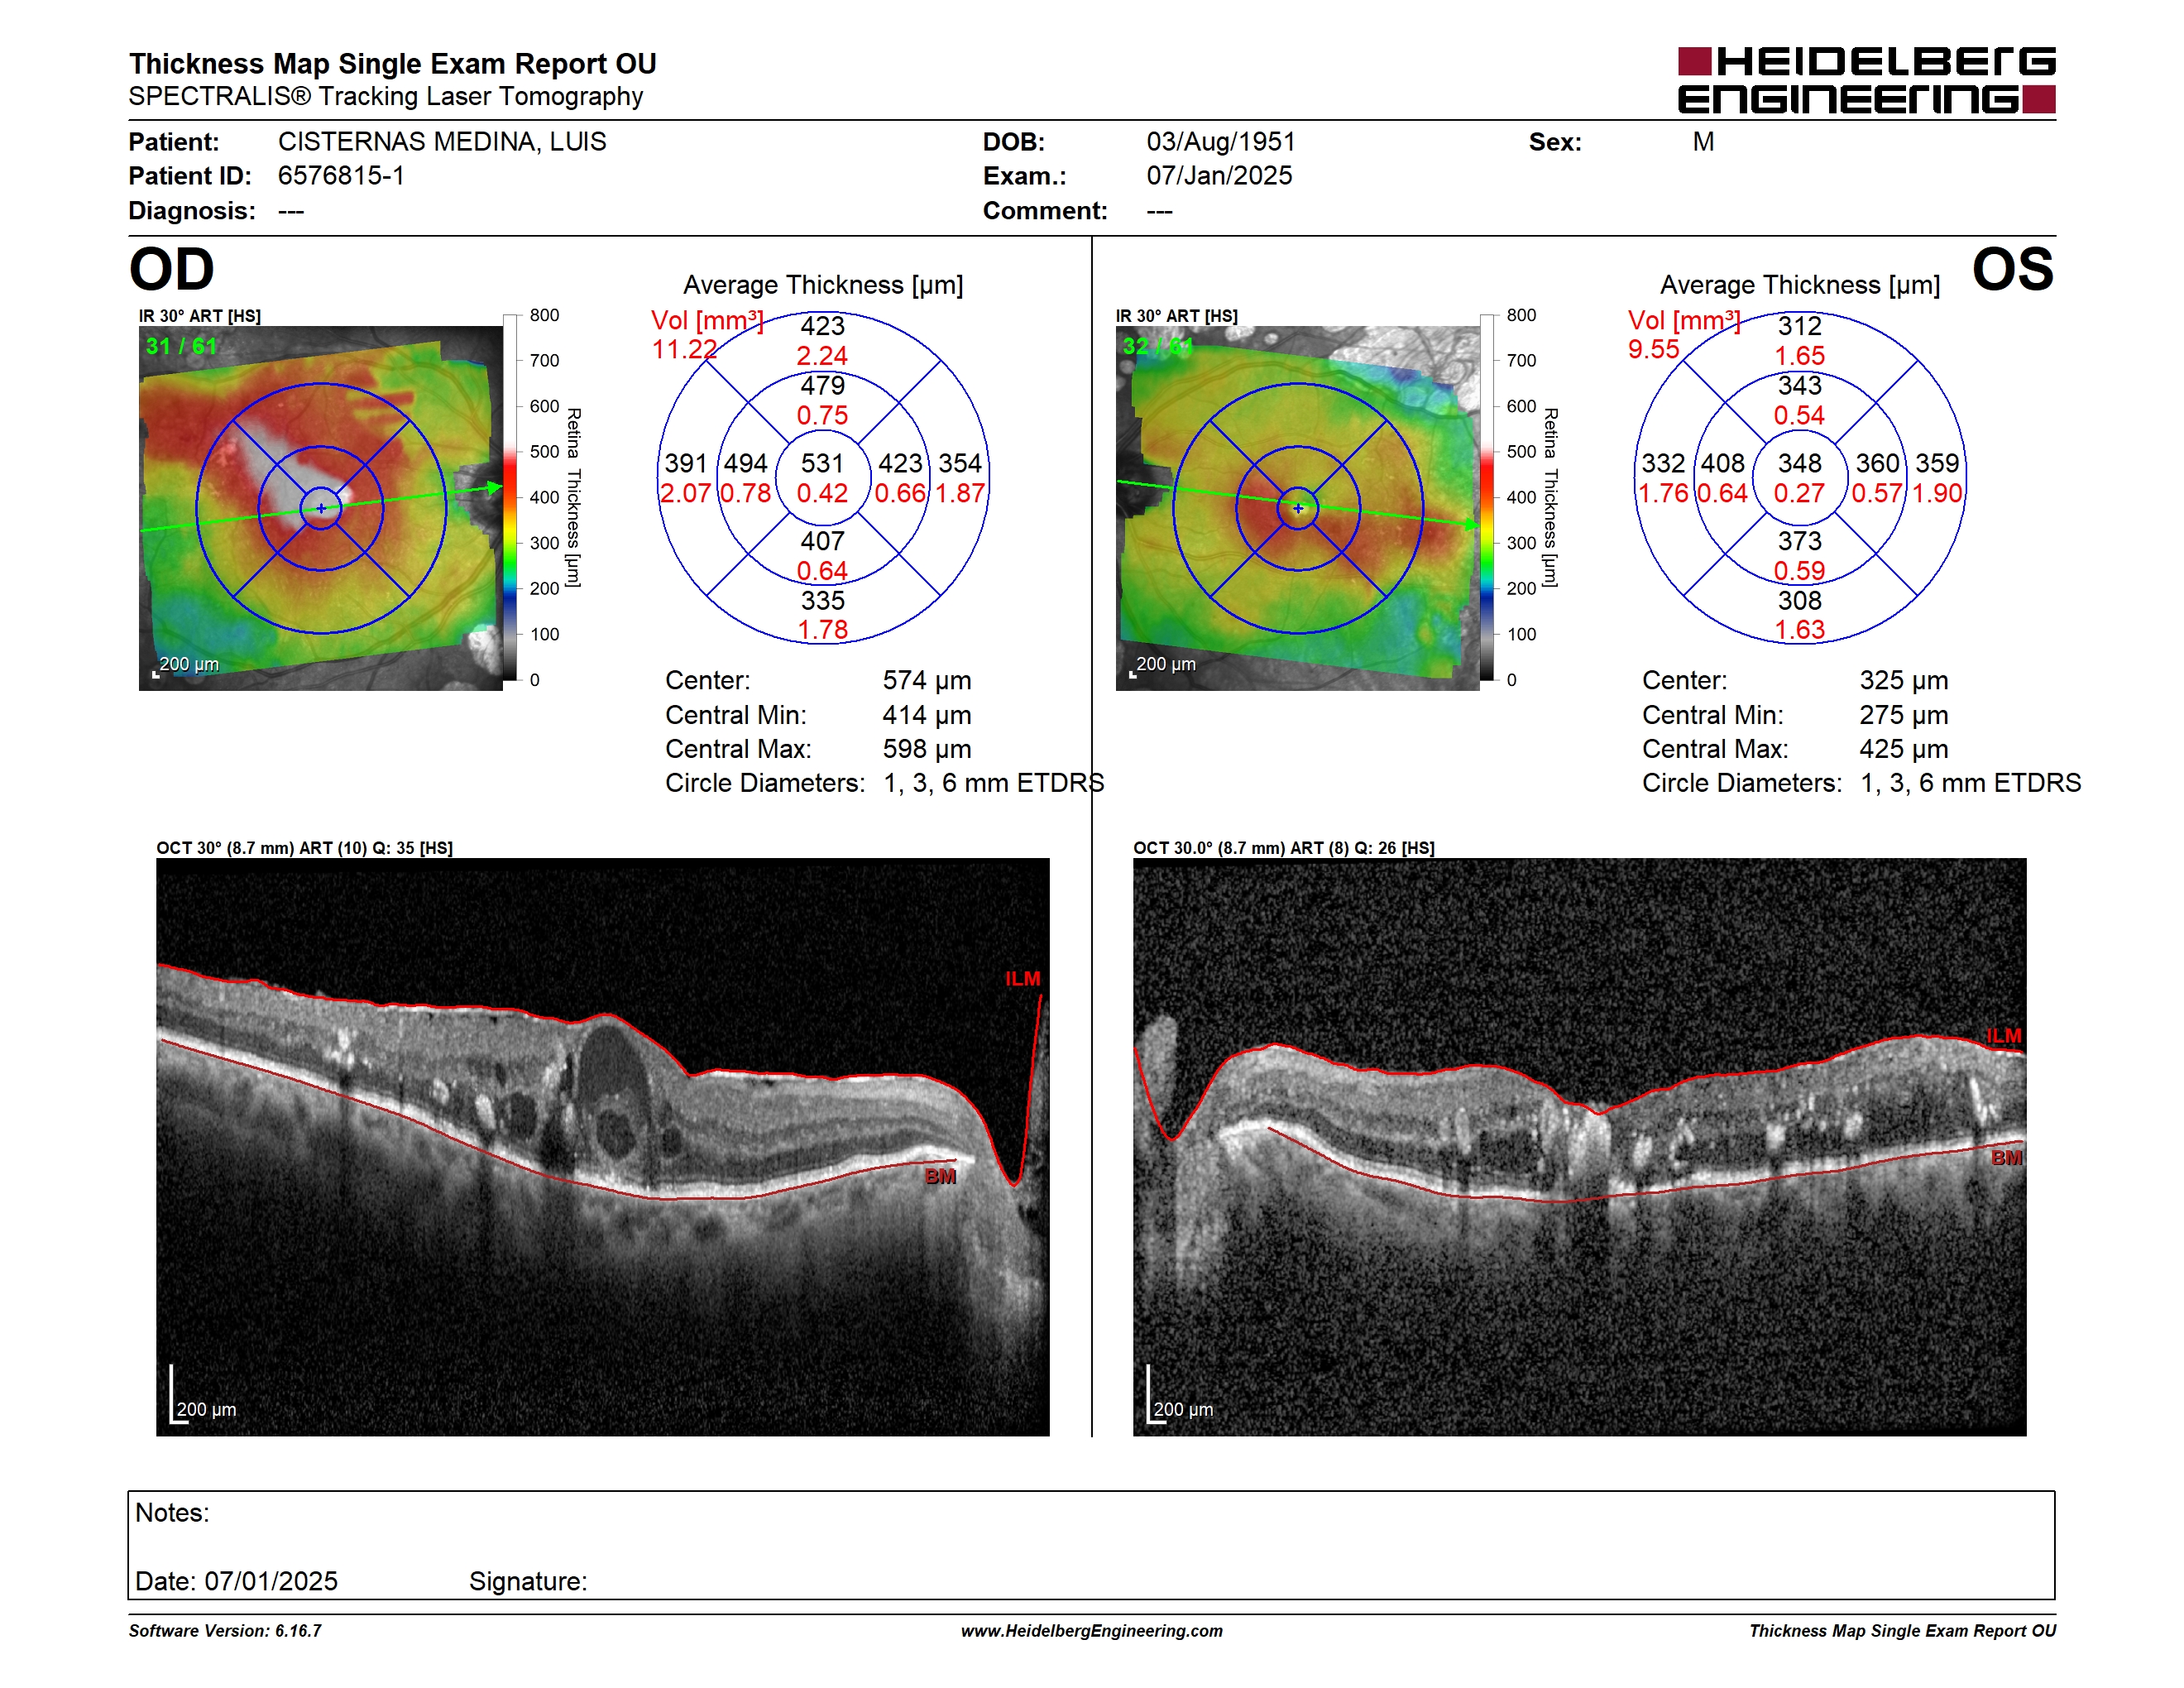
Task: Click OS inner inferior value 373
Action: 1799,541
